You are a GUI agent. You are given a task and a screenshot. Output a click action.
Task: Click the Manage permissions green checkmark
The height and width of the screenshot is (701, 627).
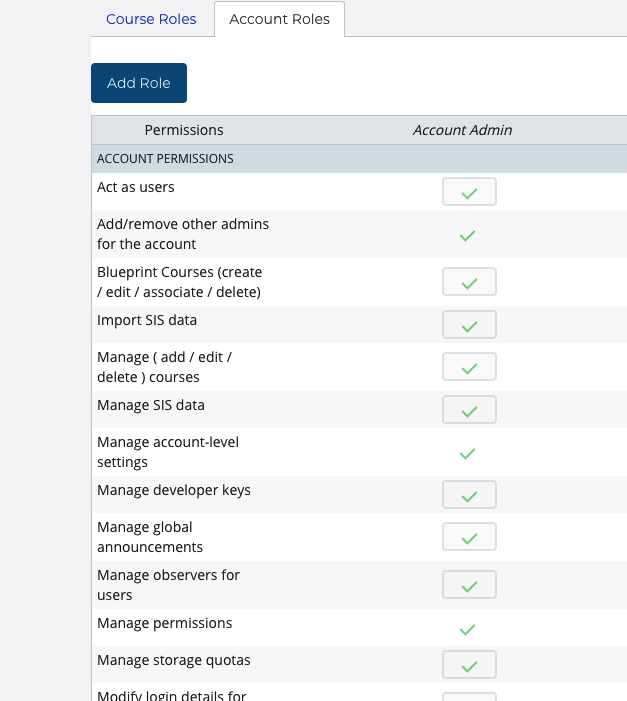[x=467, y=630]
